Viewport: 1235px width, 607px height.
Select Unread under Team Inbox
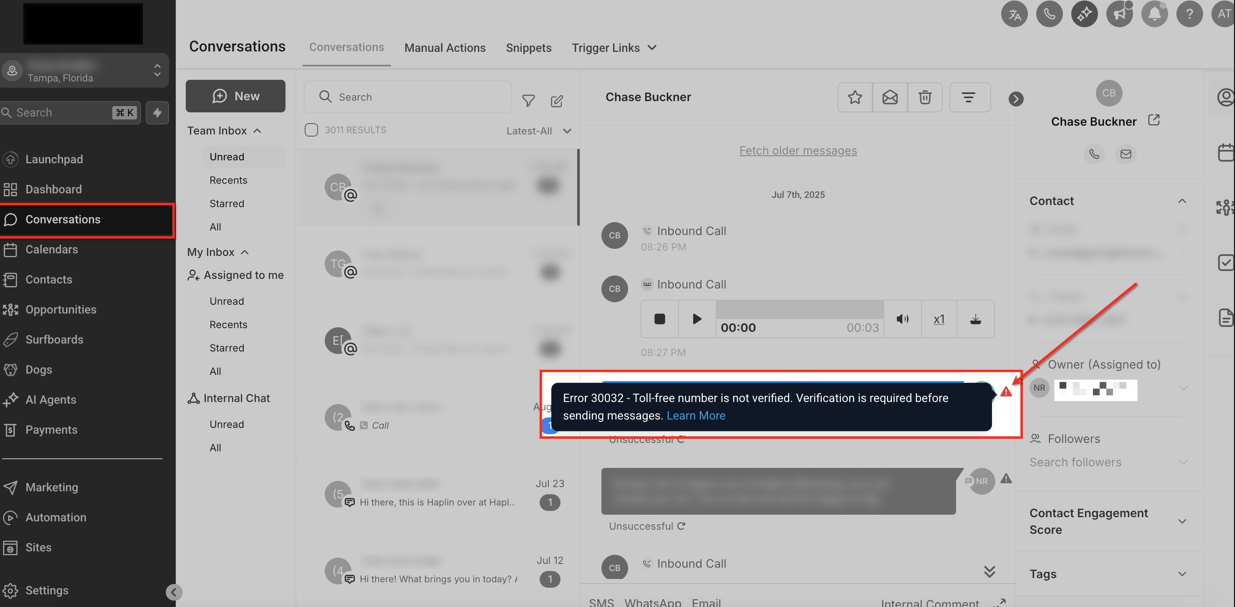(227, 157)
